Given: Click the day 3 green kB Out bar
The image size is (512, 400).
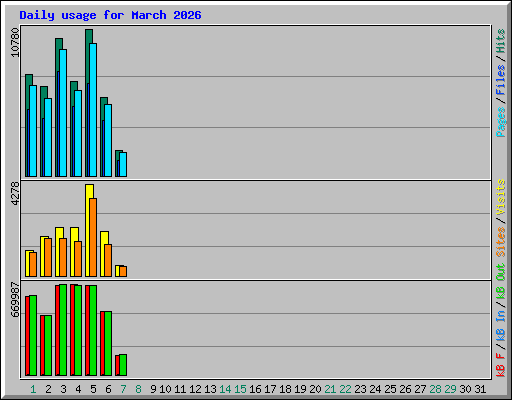Looking at the screenshot, I should [x=63, y=330].
